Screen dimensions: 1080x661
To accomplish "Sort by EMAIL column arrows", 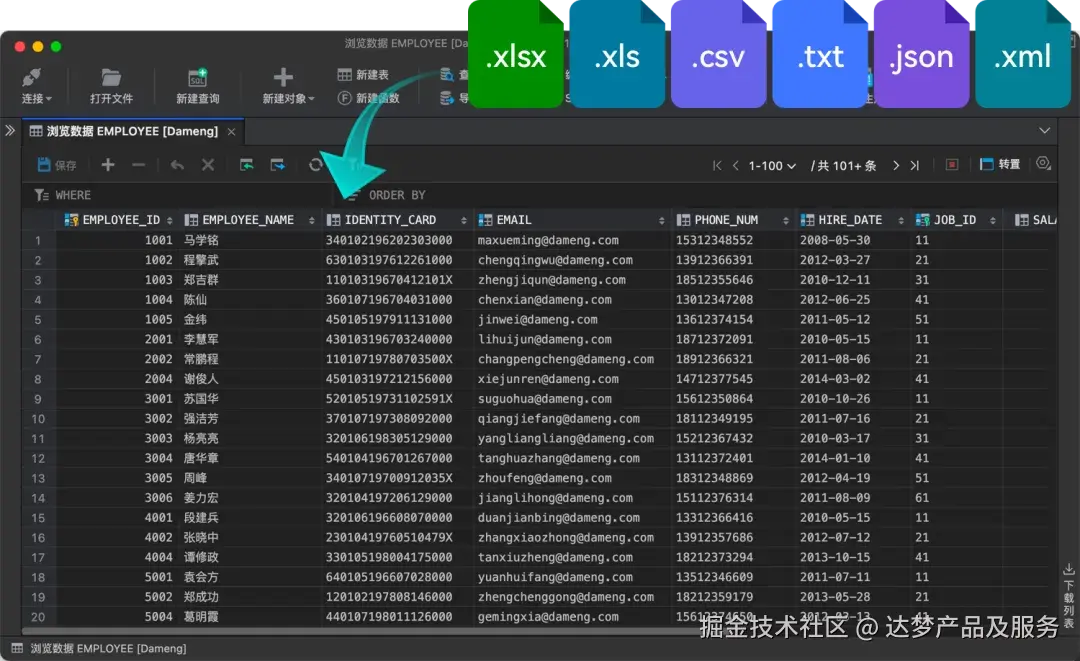I will click(x=661, y=220).
